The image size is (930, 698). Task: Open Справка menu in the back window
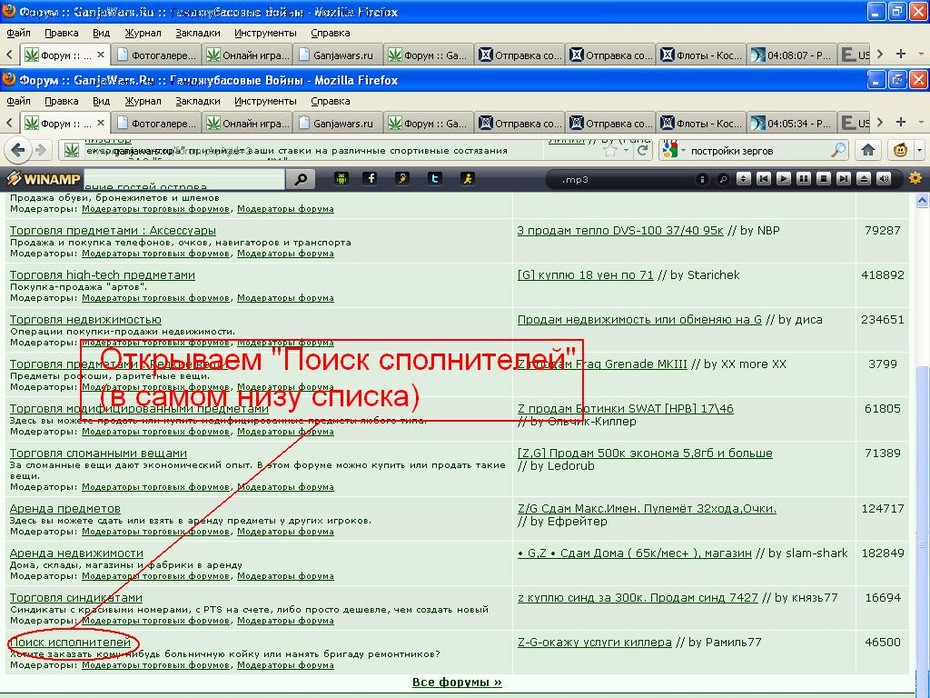[x=330, y=33]
